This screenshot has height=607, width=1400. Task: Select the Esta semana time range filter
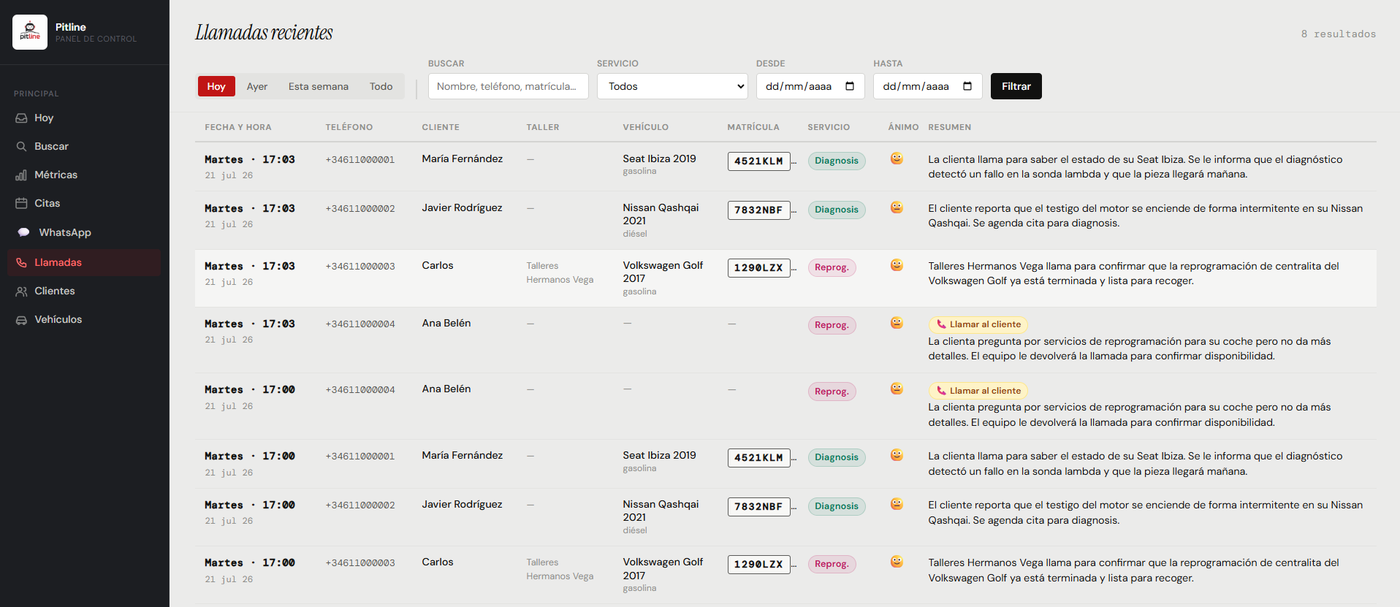point(318,86)
